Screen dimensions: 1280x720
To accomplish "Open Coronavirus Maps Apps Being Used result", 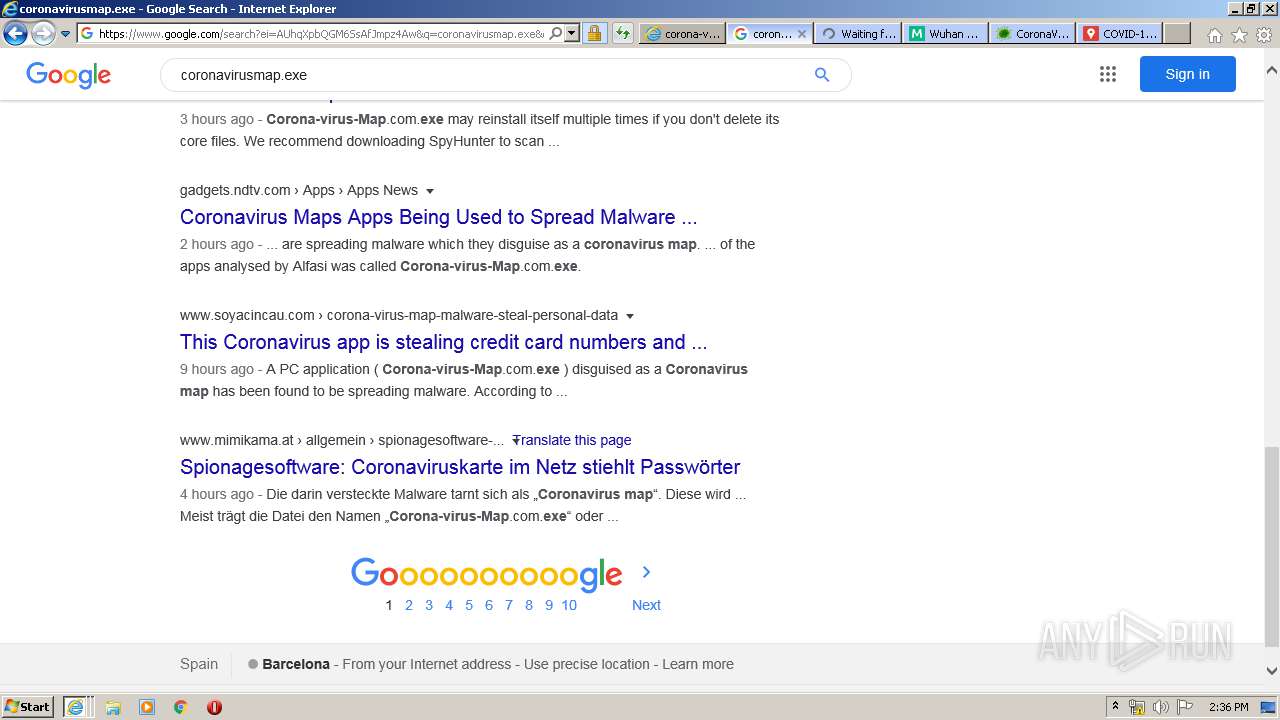I will tap(438, 217).
